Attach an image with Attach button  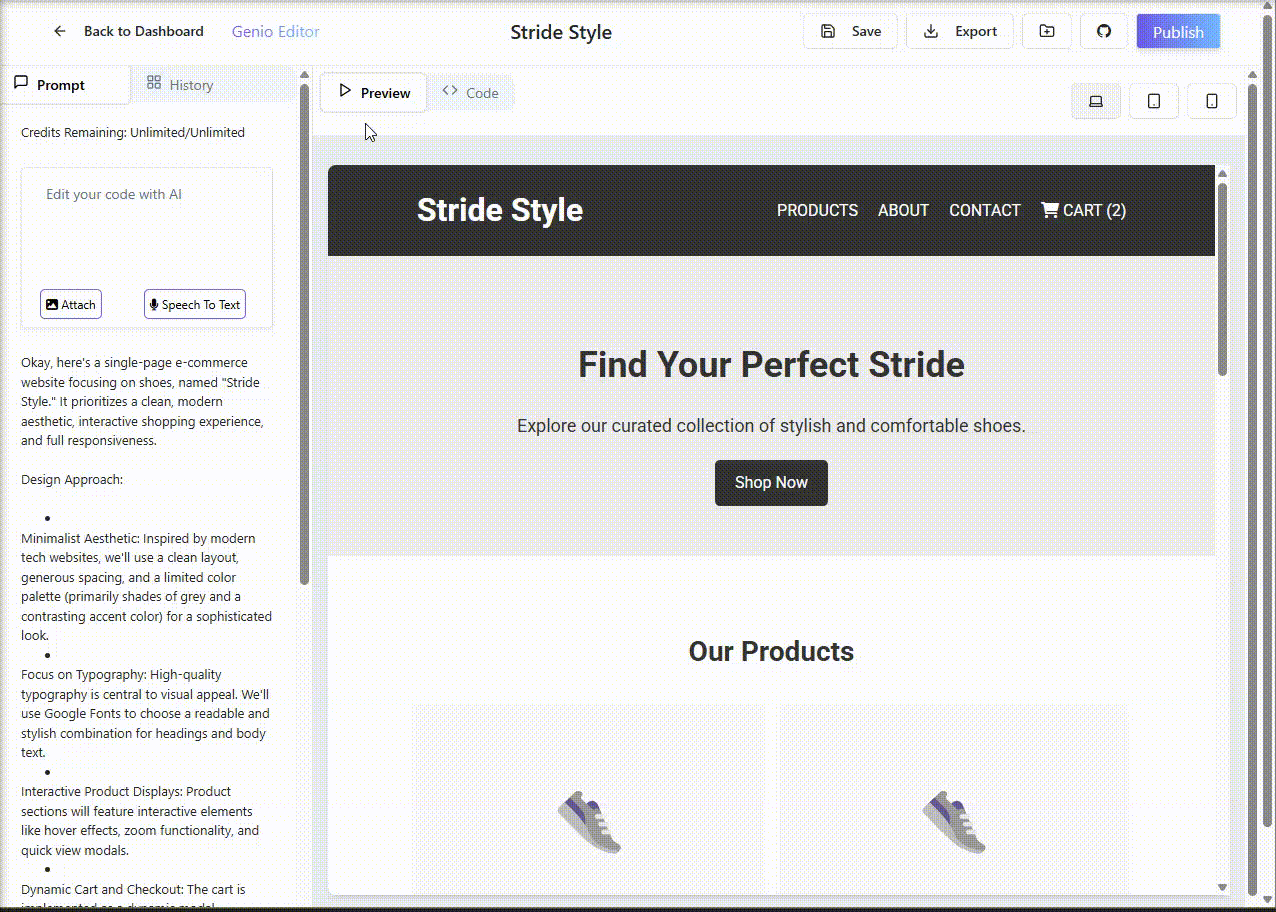point(71,305)
